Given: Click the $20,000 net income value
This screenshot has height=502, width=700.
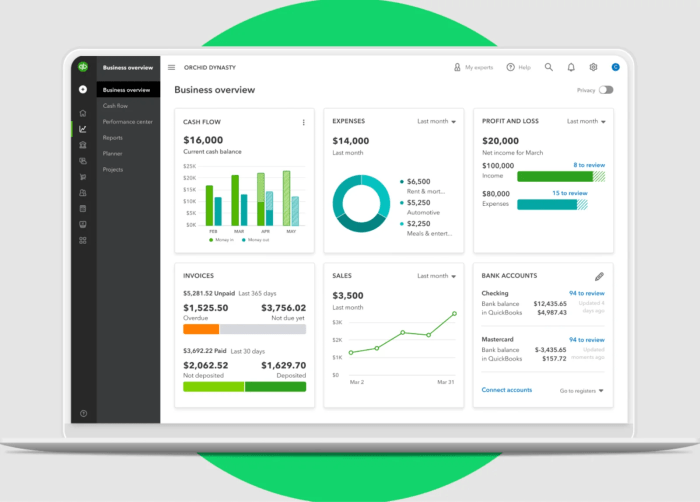Looking at the screenshot, I should click(x=500, y=141).
